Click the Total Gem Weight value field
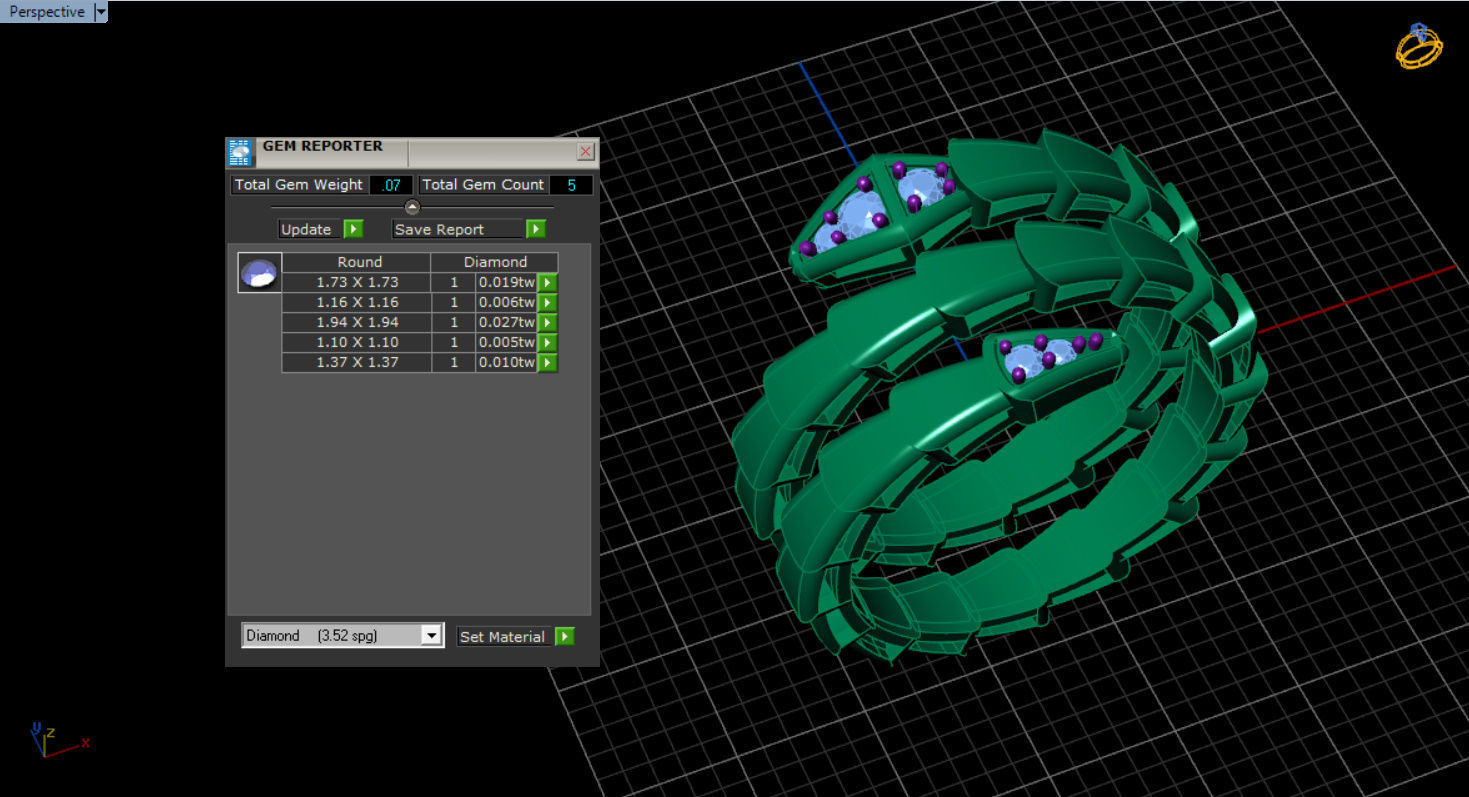Image resolution: width=1469 pixels, height=797 pixels. click(391, 185)
